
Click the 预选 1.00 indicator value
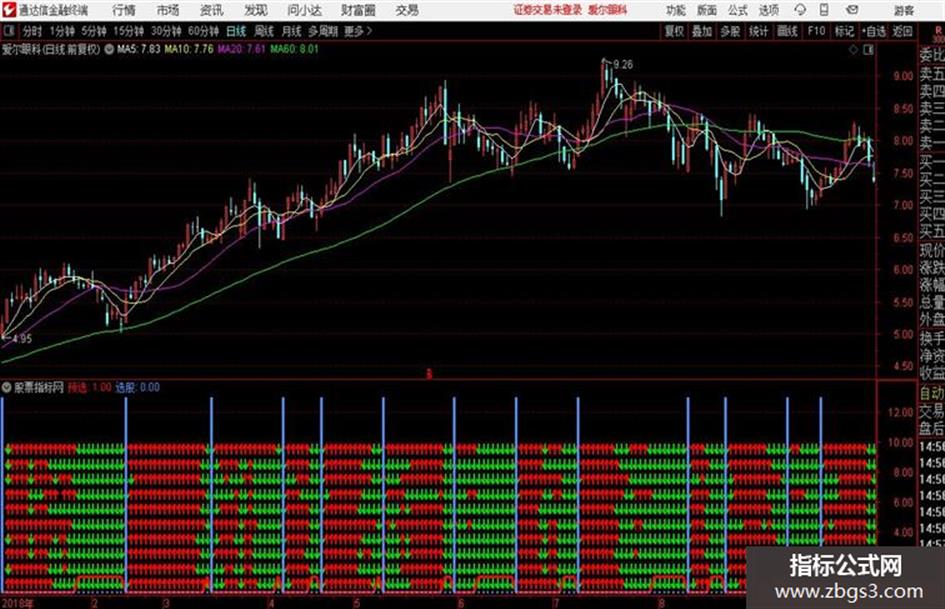click(x=89, y=387)
